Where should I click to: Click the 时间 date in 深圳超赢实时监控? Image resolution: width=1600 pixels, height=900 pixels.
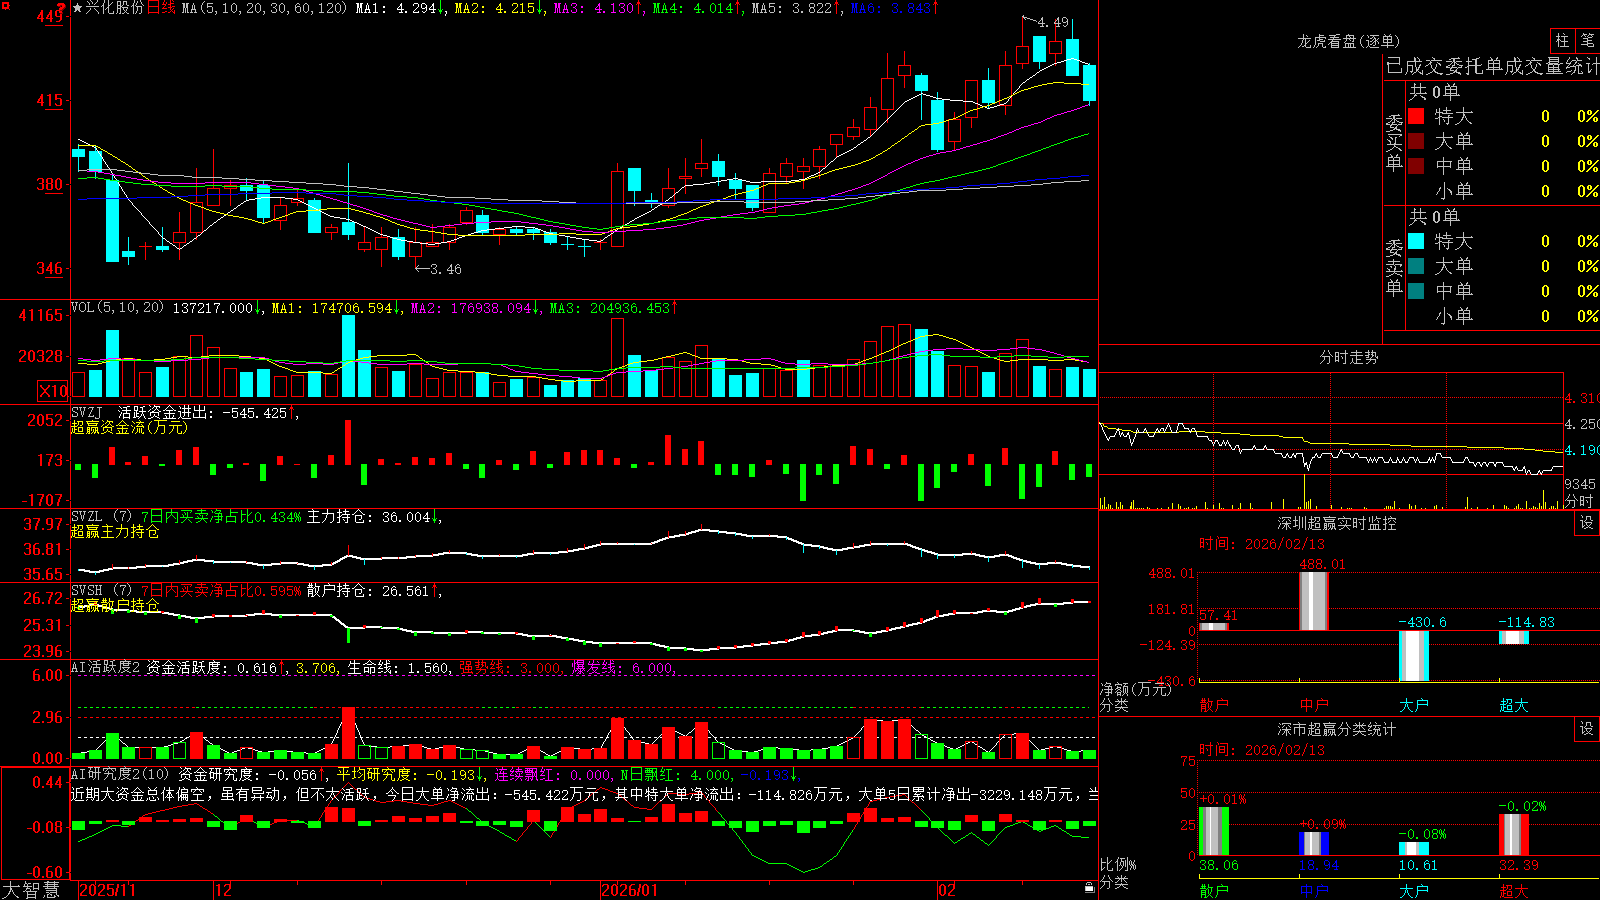point(1261,544)
